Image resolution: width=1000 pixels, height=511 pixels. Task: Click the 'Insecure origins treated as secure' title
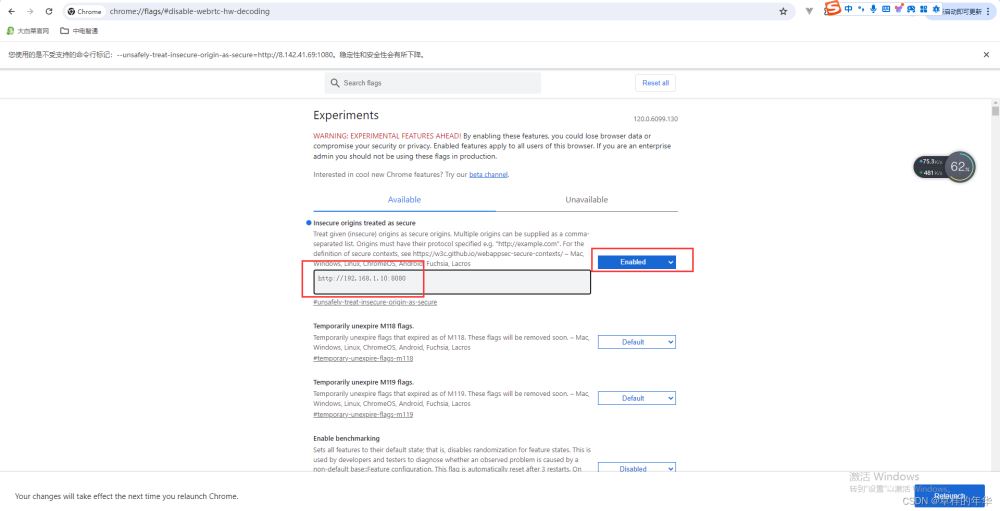(x=364, y=223)
